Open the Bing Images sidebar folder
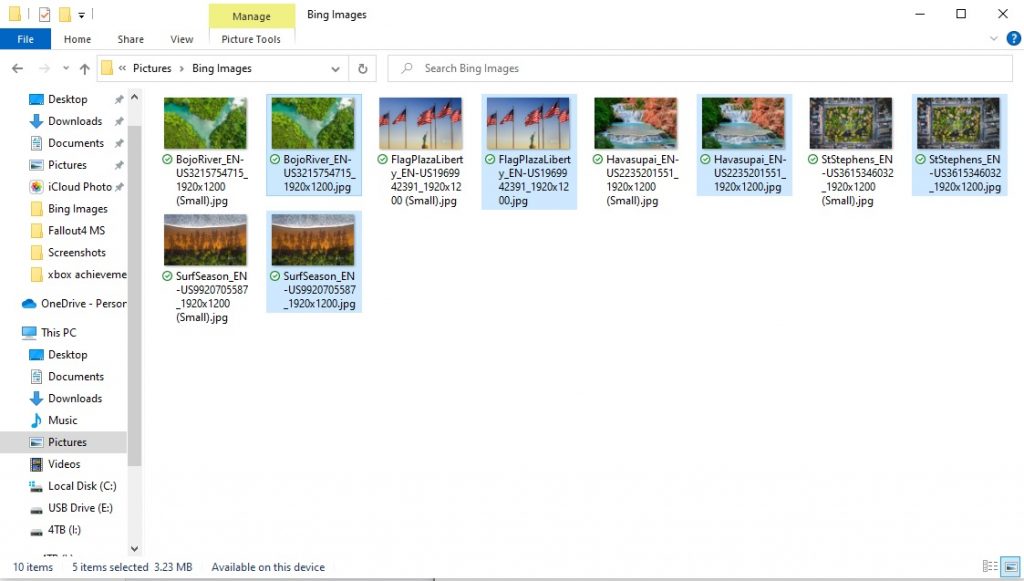Viewport: 1024px width, 581px height. pos(77,208)
